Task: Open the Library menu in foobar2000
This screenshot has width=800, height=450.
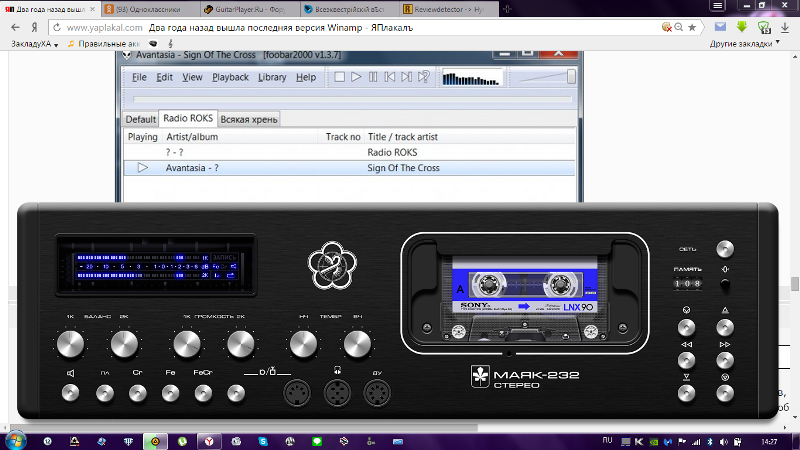Action: [272, 77]
